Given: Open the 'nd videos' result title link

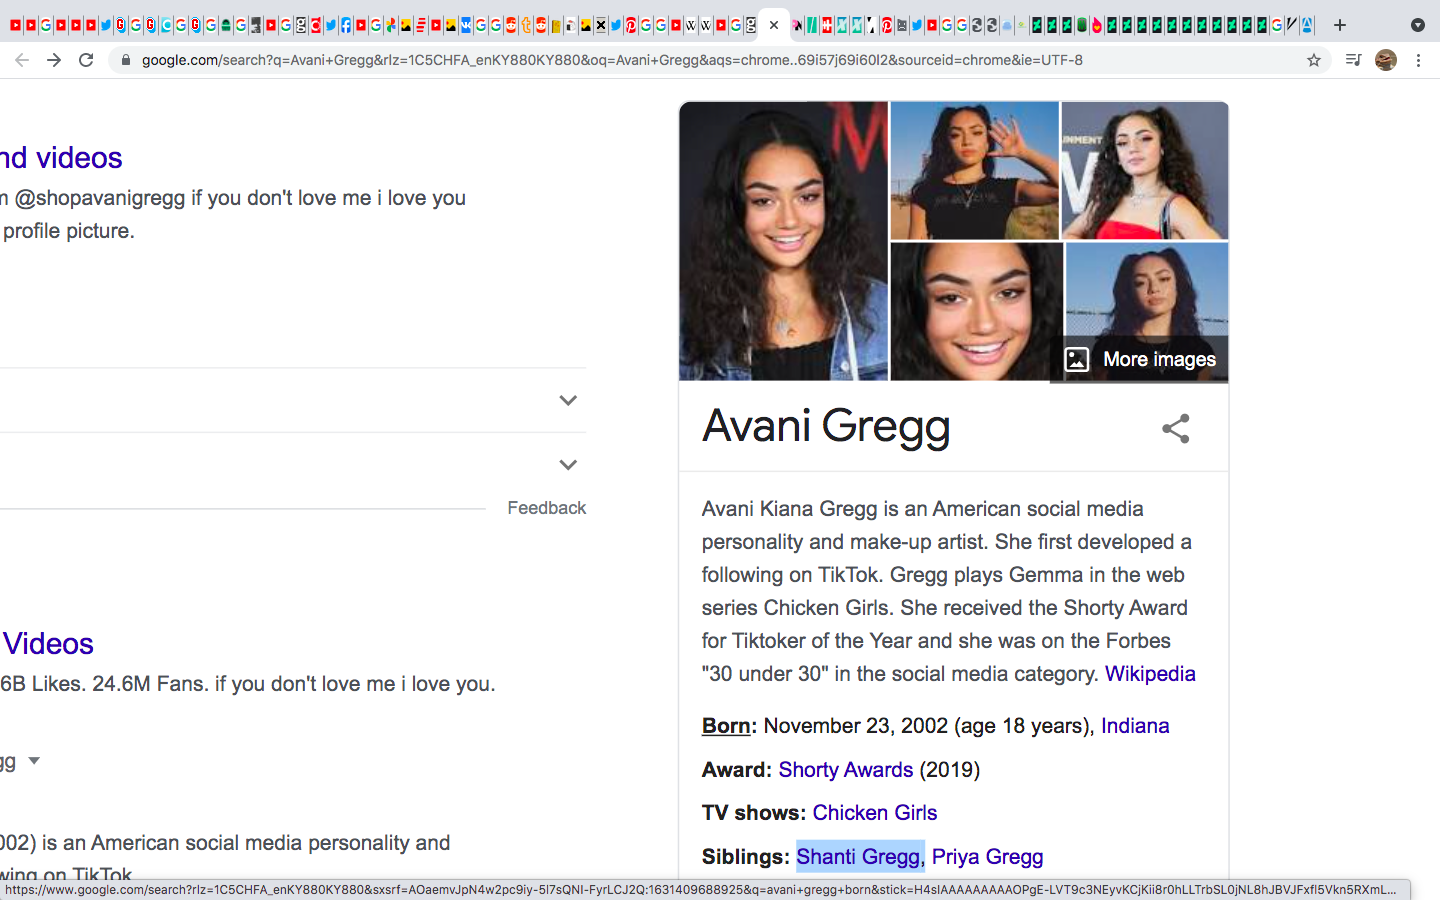Looking at the screenshot, I should tap(61, 158).
